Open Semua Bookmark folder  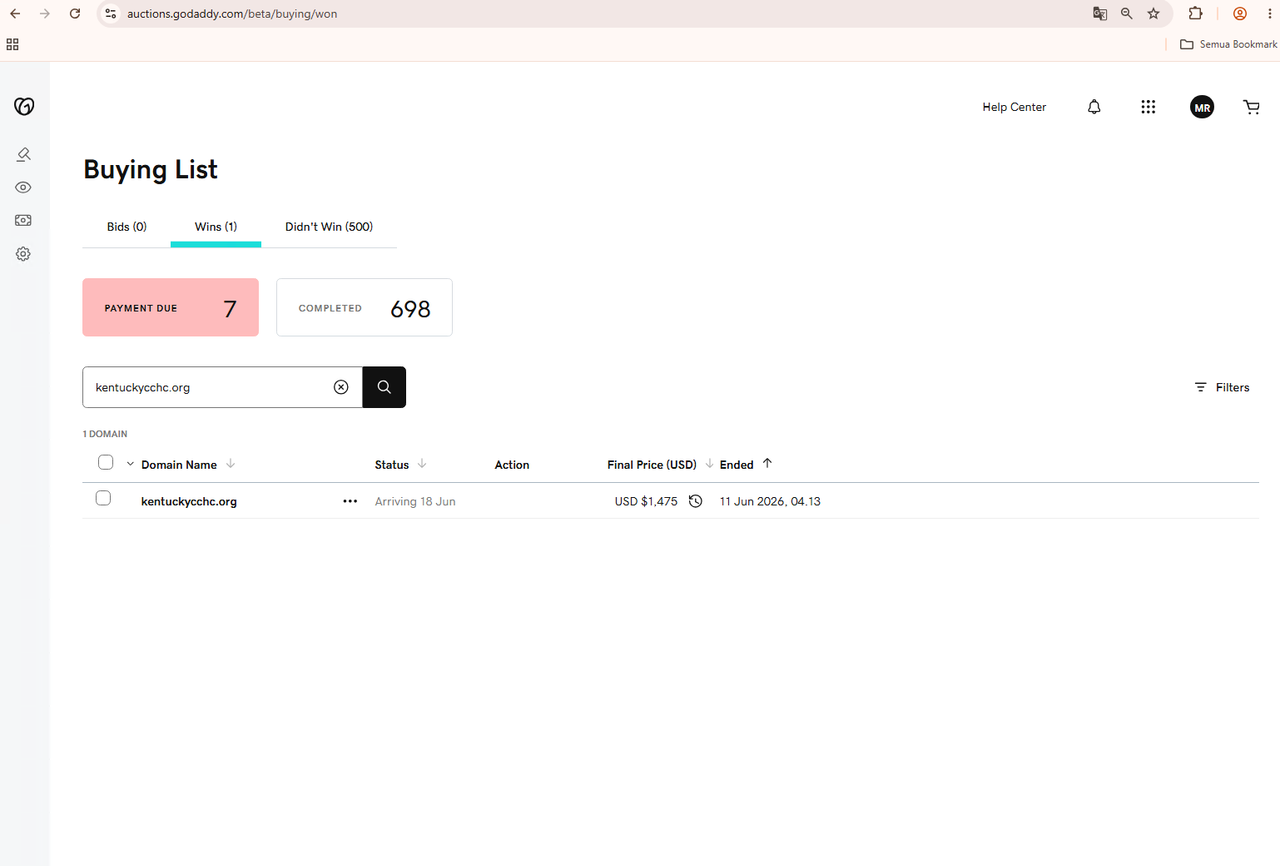click(x=1228, y=44)
